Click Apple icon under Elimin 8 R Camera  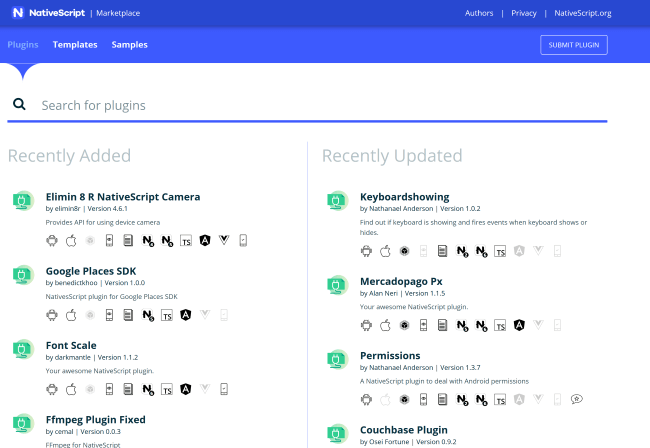tap(71, 240)
